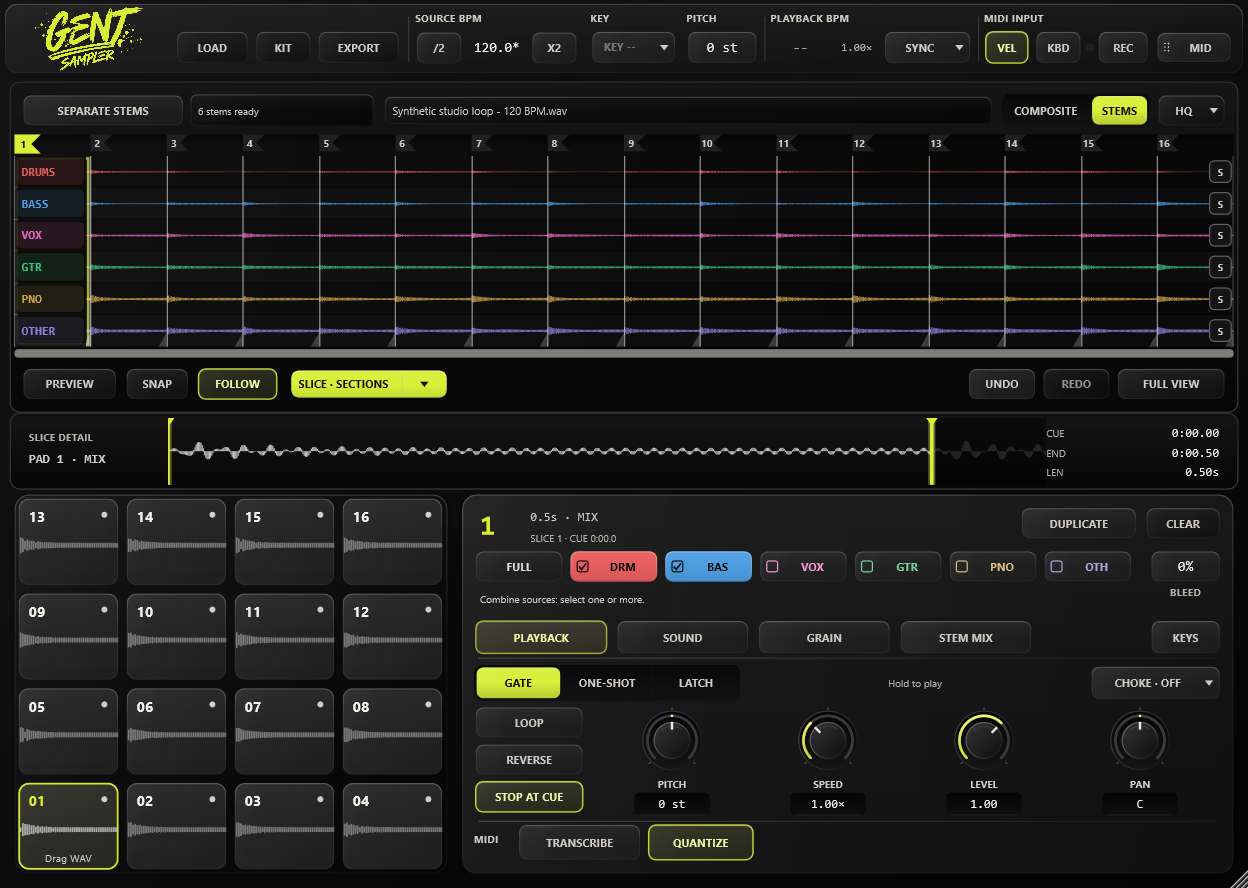1248x888 pixels.
Task: Open the KIT button
Action: [283, 48]
